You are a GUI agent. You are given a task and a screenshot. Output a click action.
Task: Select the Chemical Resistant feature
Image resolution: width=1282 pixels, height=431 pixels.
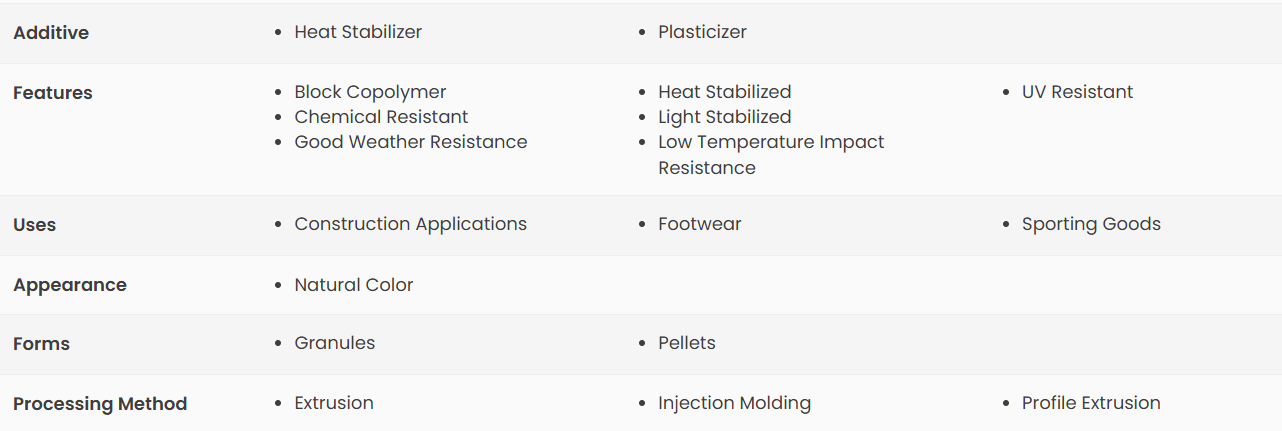click(x=381, y=117)
